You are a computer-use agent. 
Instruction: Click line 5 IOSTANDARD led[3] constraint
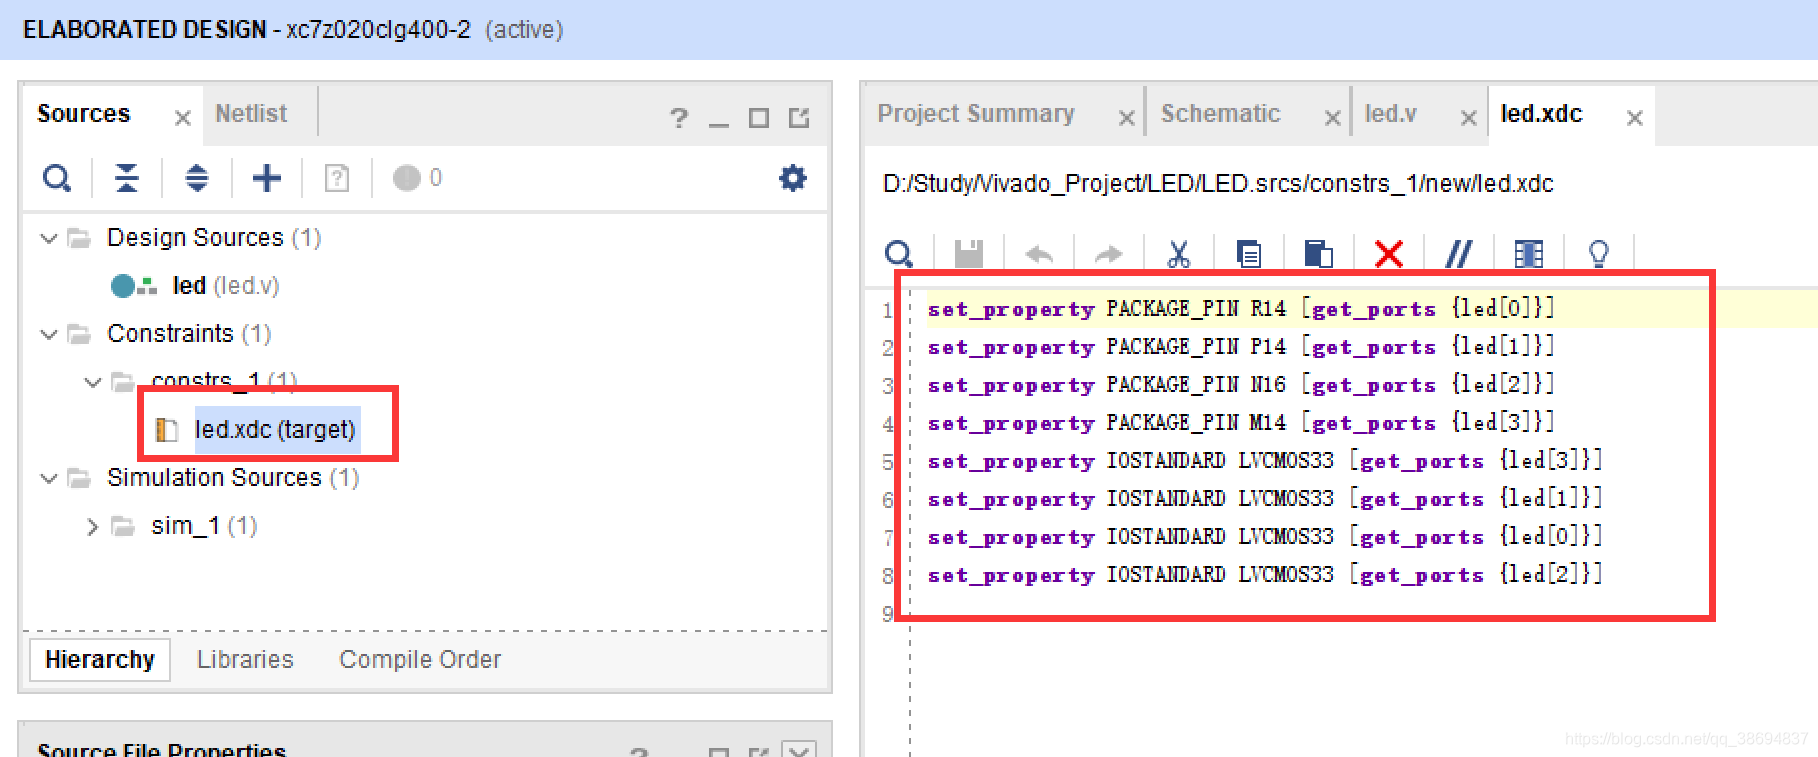(1265, 461)
